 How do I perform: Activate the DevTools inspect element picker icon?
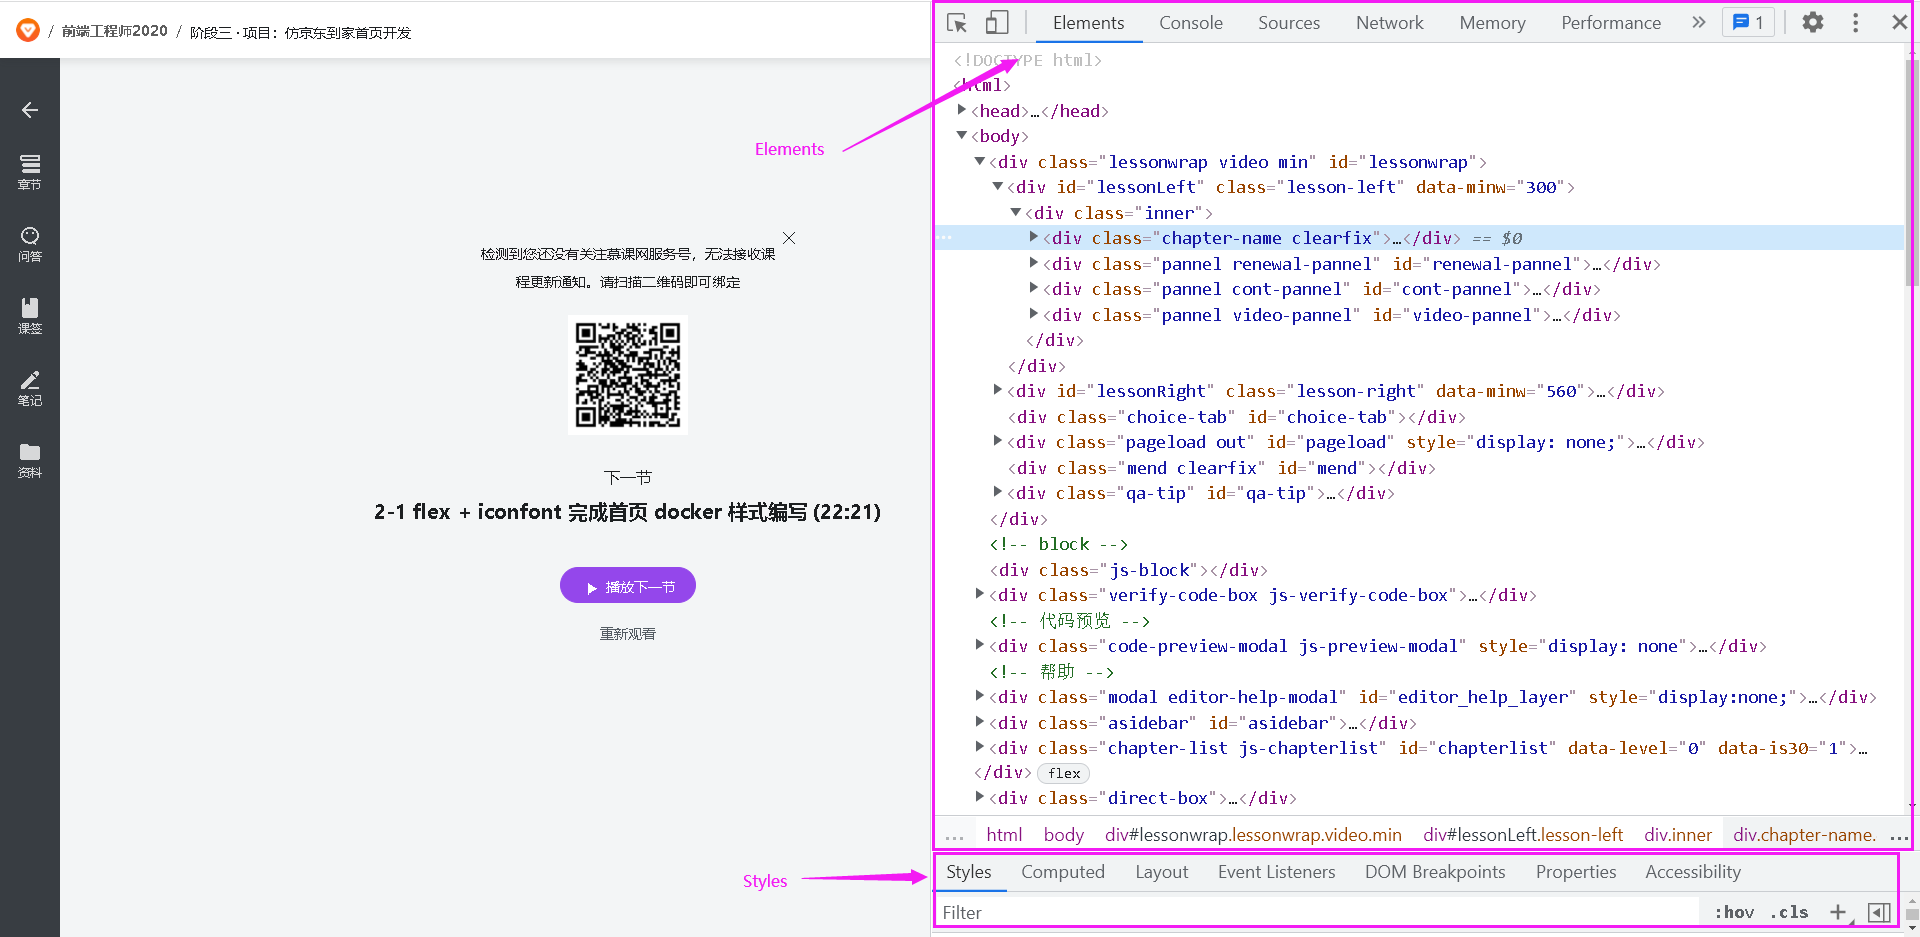tap(957, 22)
